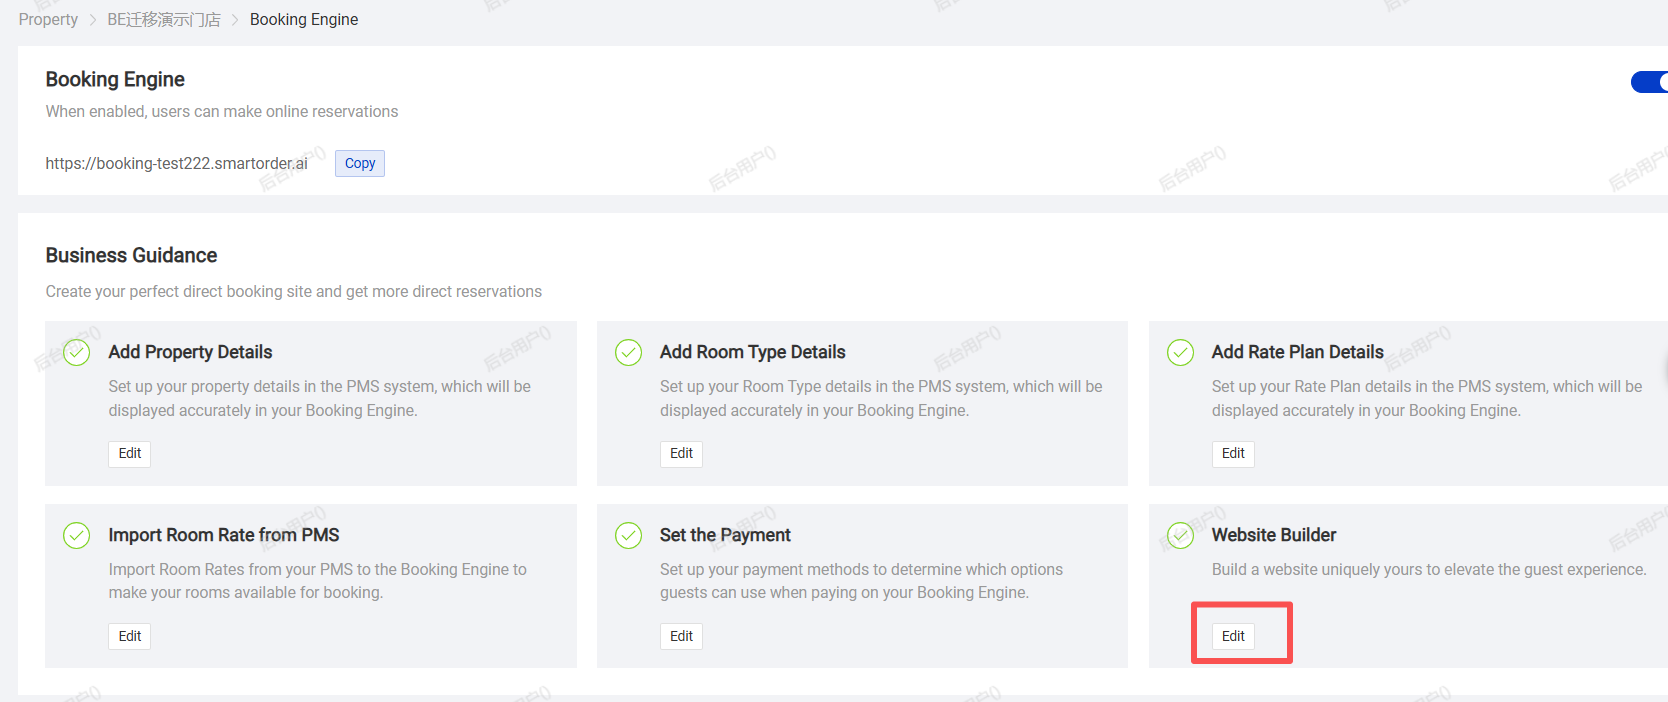
Task: Click the booking-test222.smartorder.ai URL text
Action: [x=176, y=164]
